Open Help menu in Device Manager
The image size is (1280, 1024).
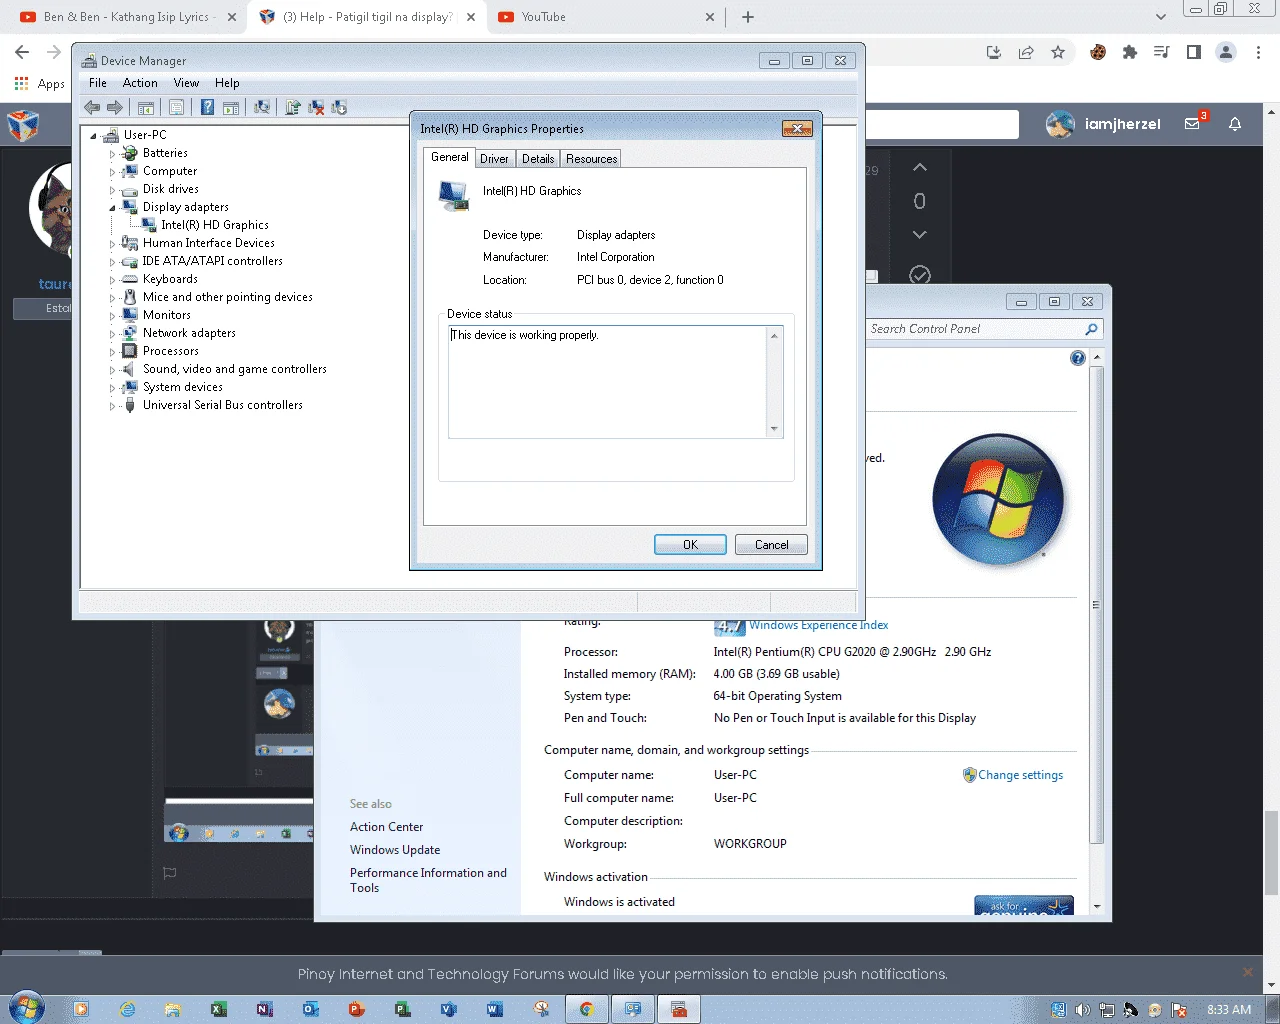(227, 83)
